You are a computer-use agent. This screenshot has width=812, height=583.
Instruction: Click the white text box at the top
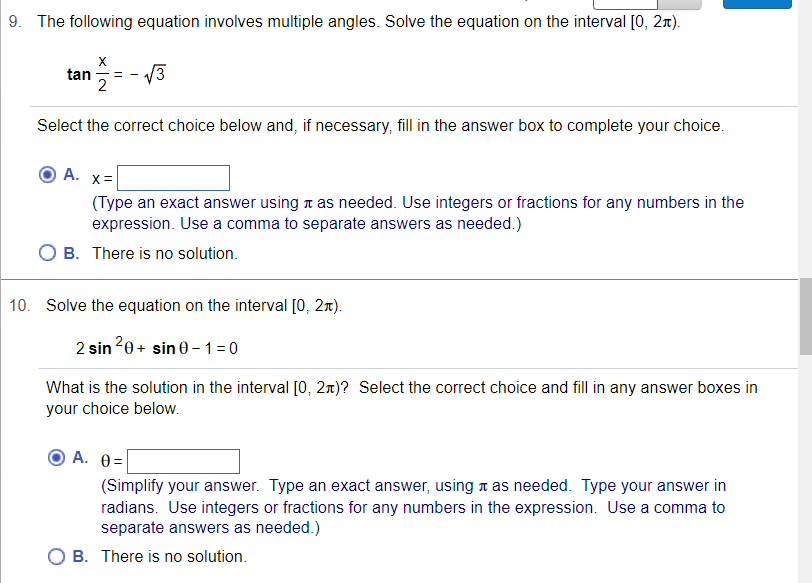tap(625, 4)
